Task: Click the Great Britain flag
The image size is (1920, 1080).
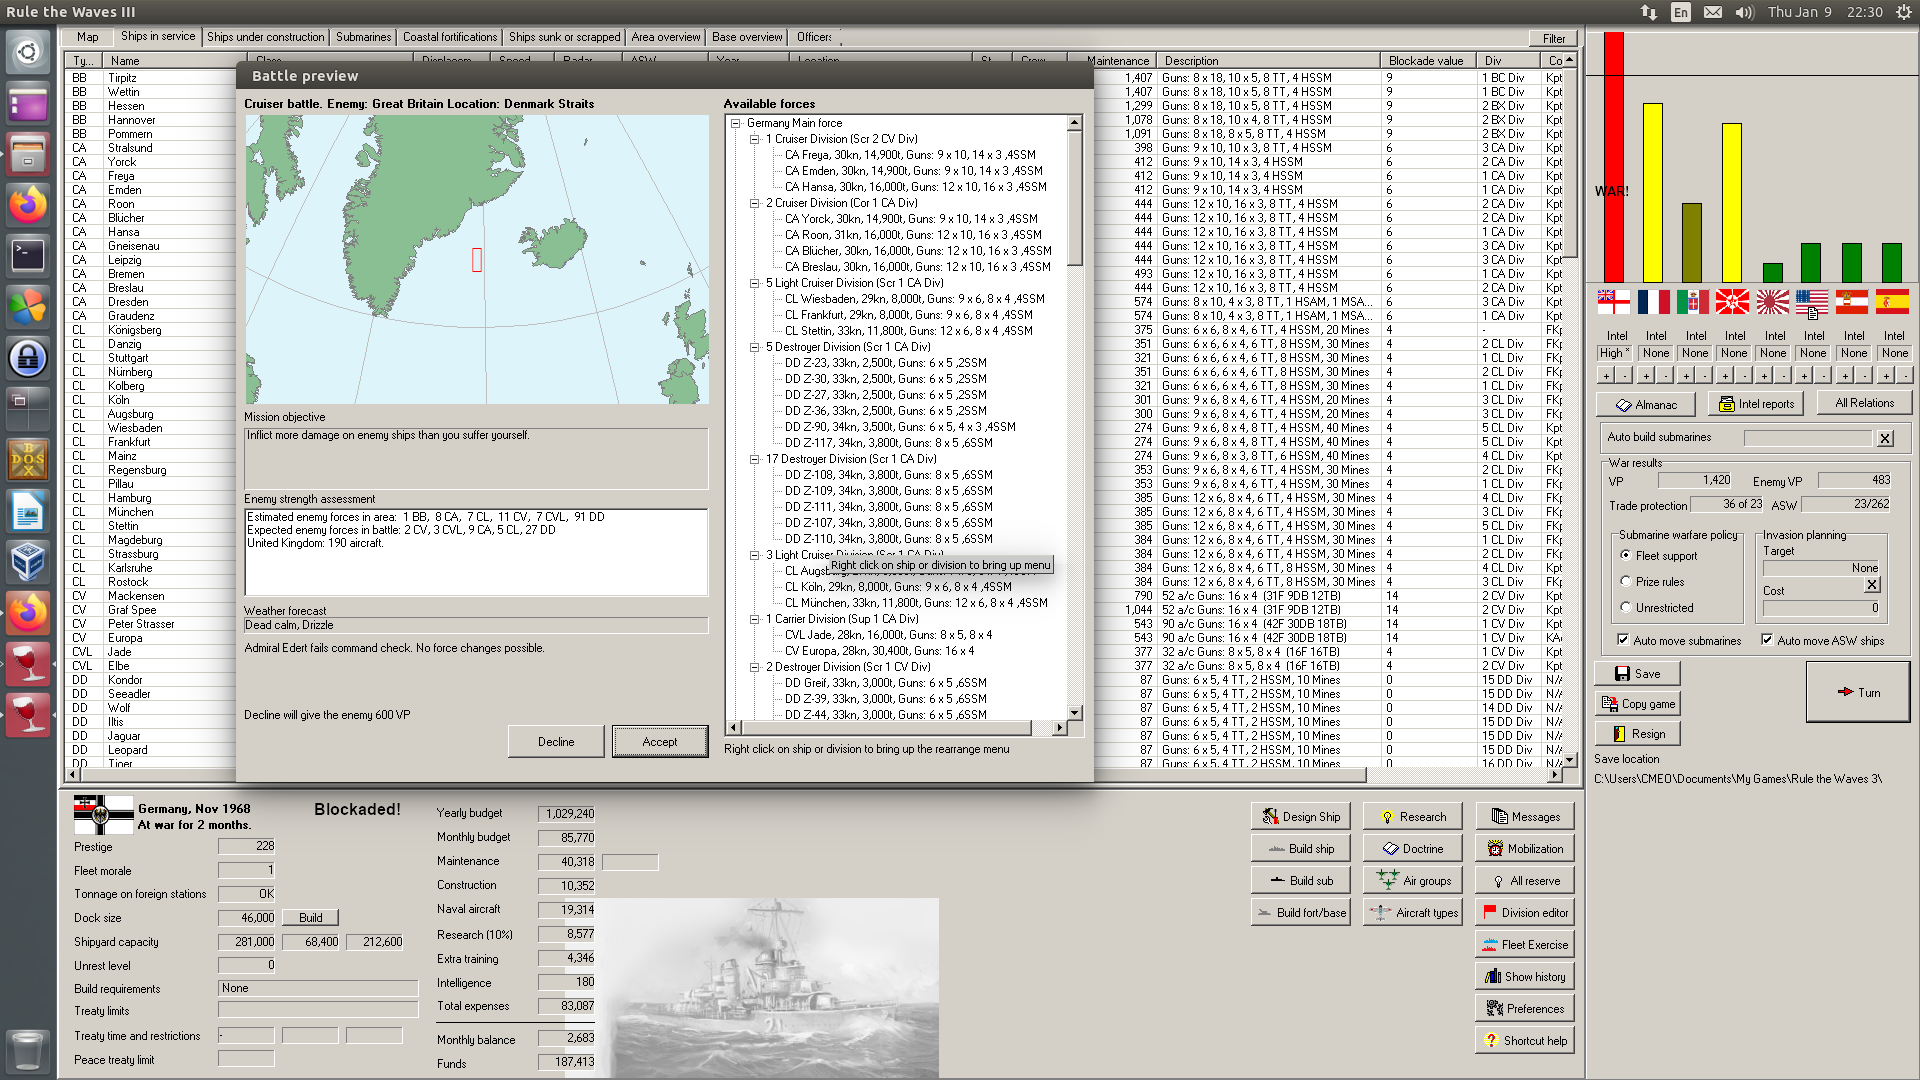Action: pos(1613,301)
